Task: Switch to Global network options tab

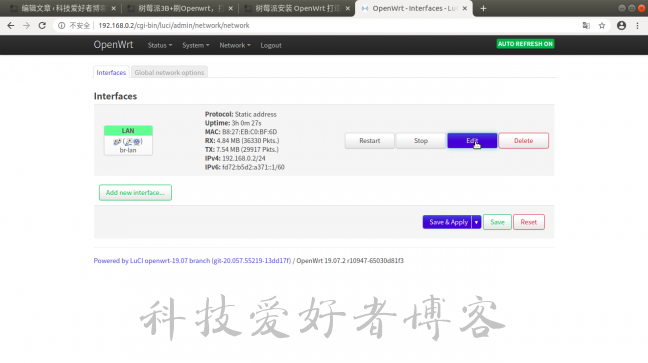Action: pyautogui.click(x=169, y=72)
